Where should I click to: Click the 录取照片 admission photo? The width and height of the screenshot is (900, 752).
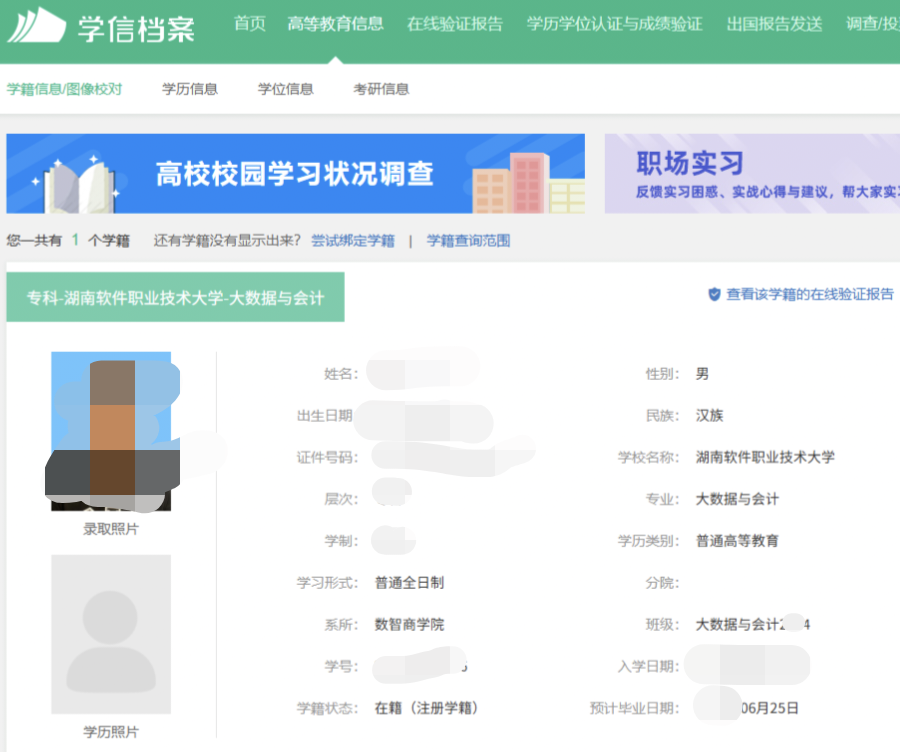(x=111, y=431)
